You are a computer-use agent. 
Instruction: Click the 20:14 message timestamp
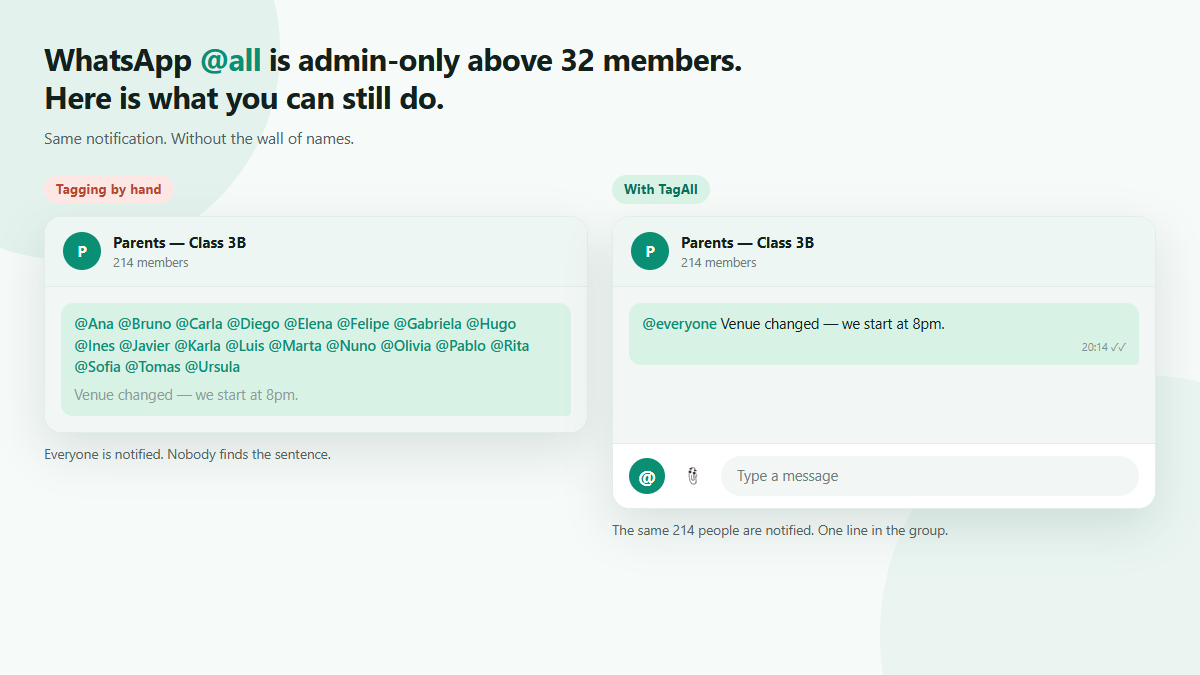[x=1094, y=347]
